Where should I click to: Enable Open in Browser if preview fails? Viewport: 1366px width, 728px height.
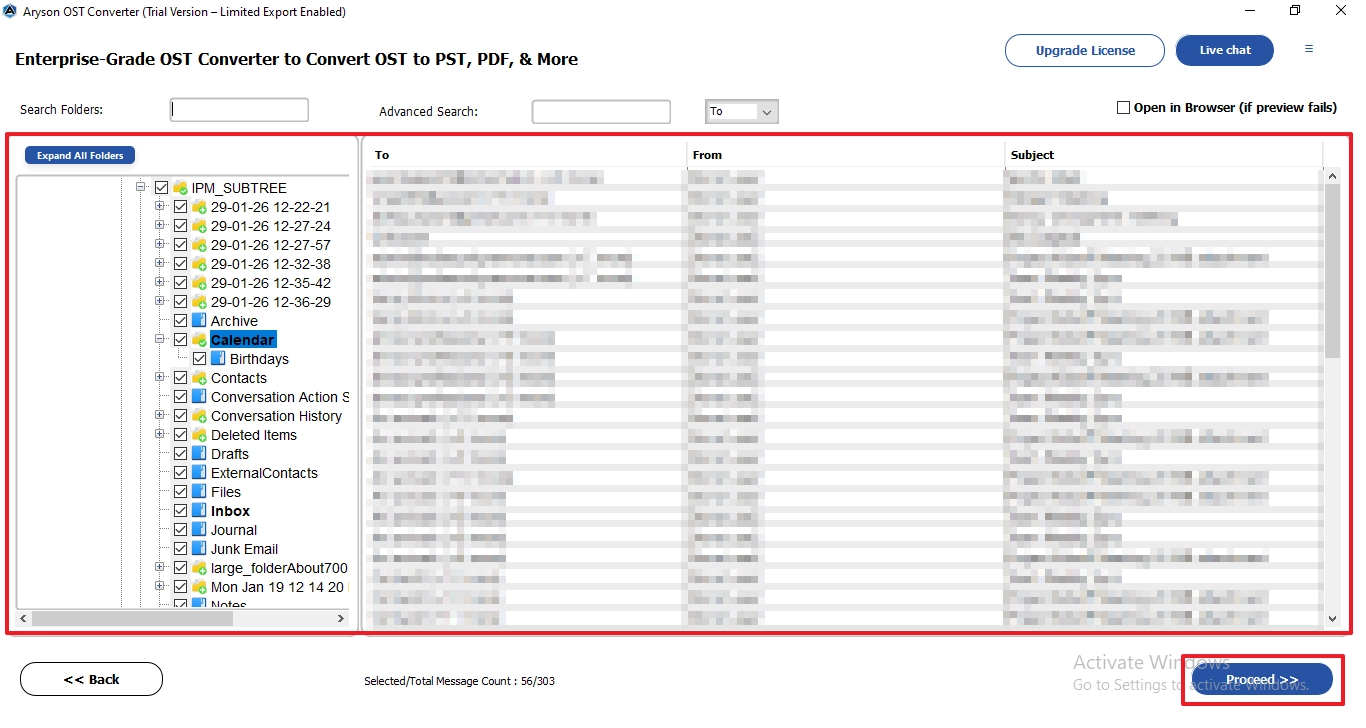pos(1124,108)
